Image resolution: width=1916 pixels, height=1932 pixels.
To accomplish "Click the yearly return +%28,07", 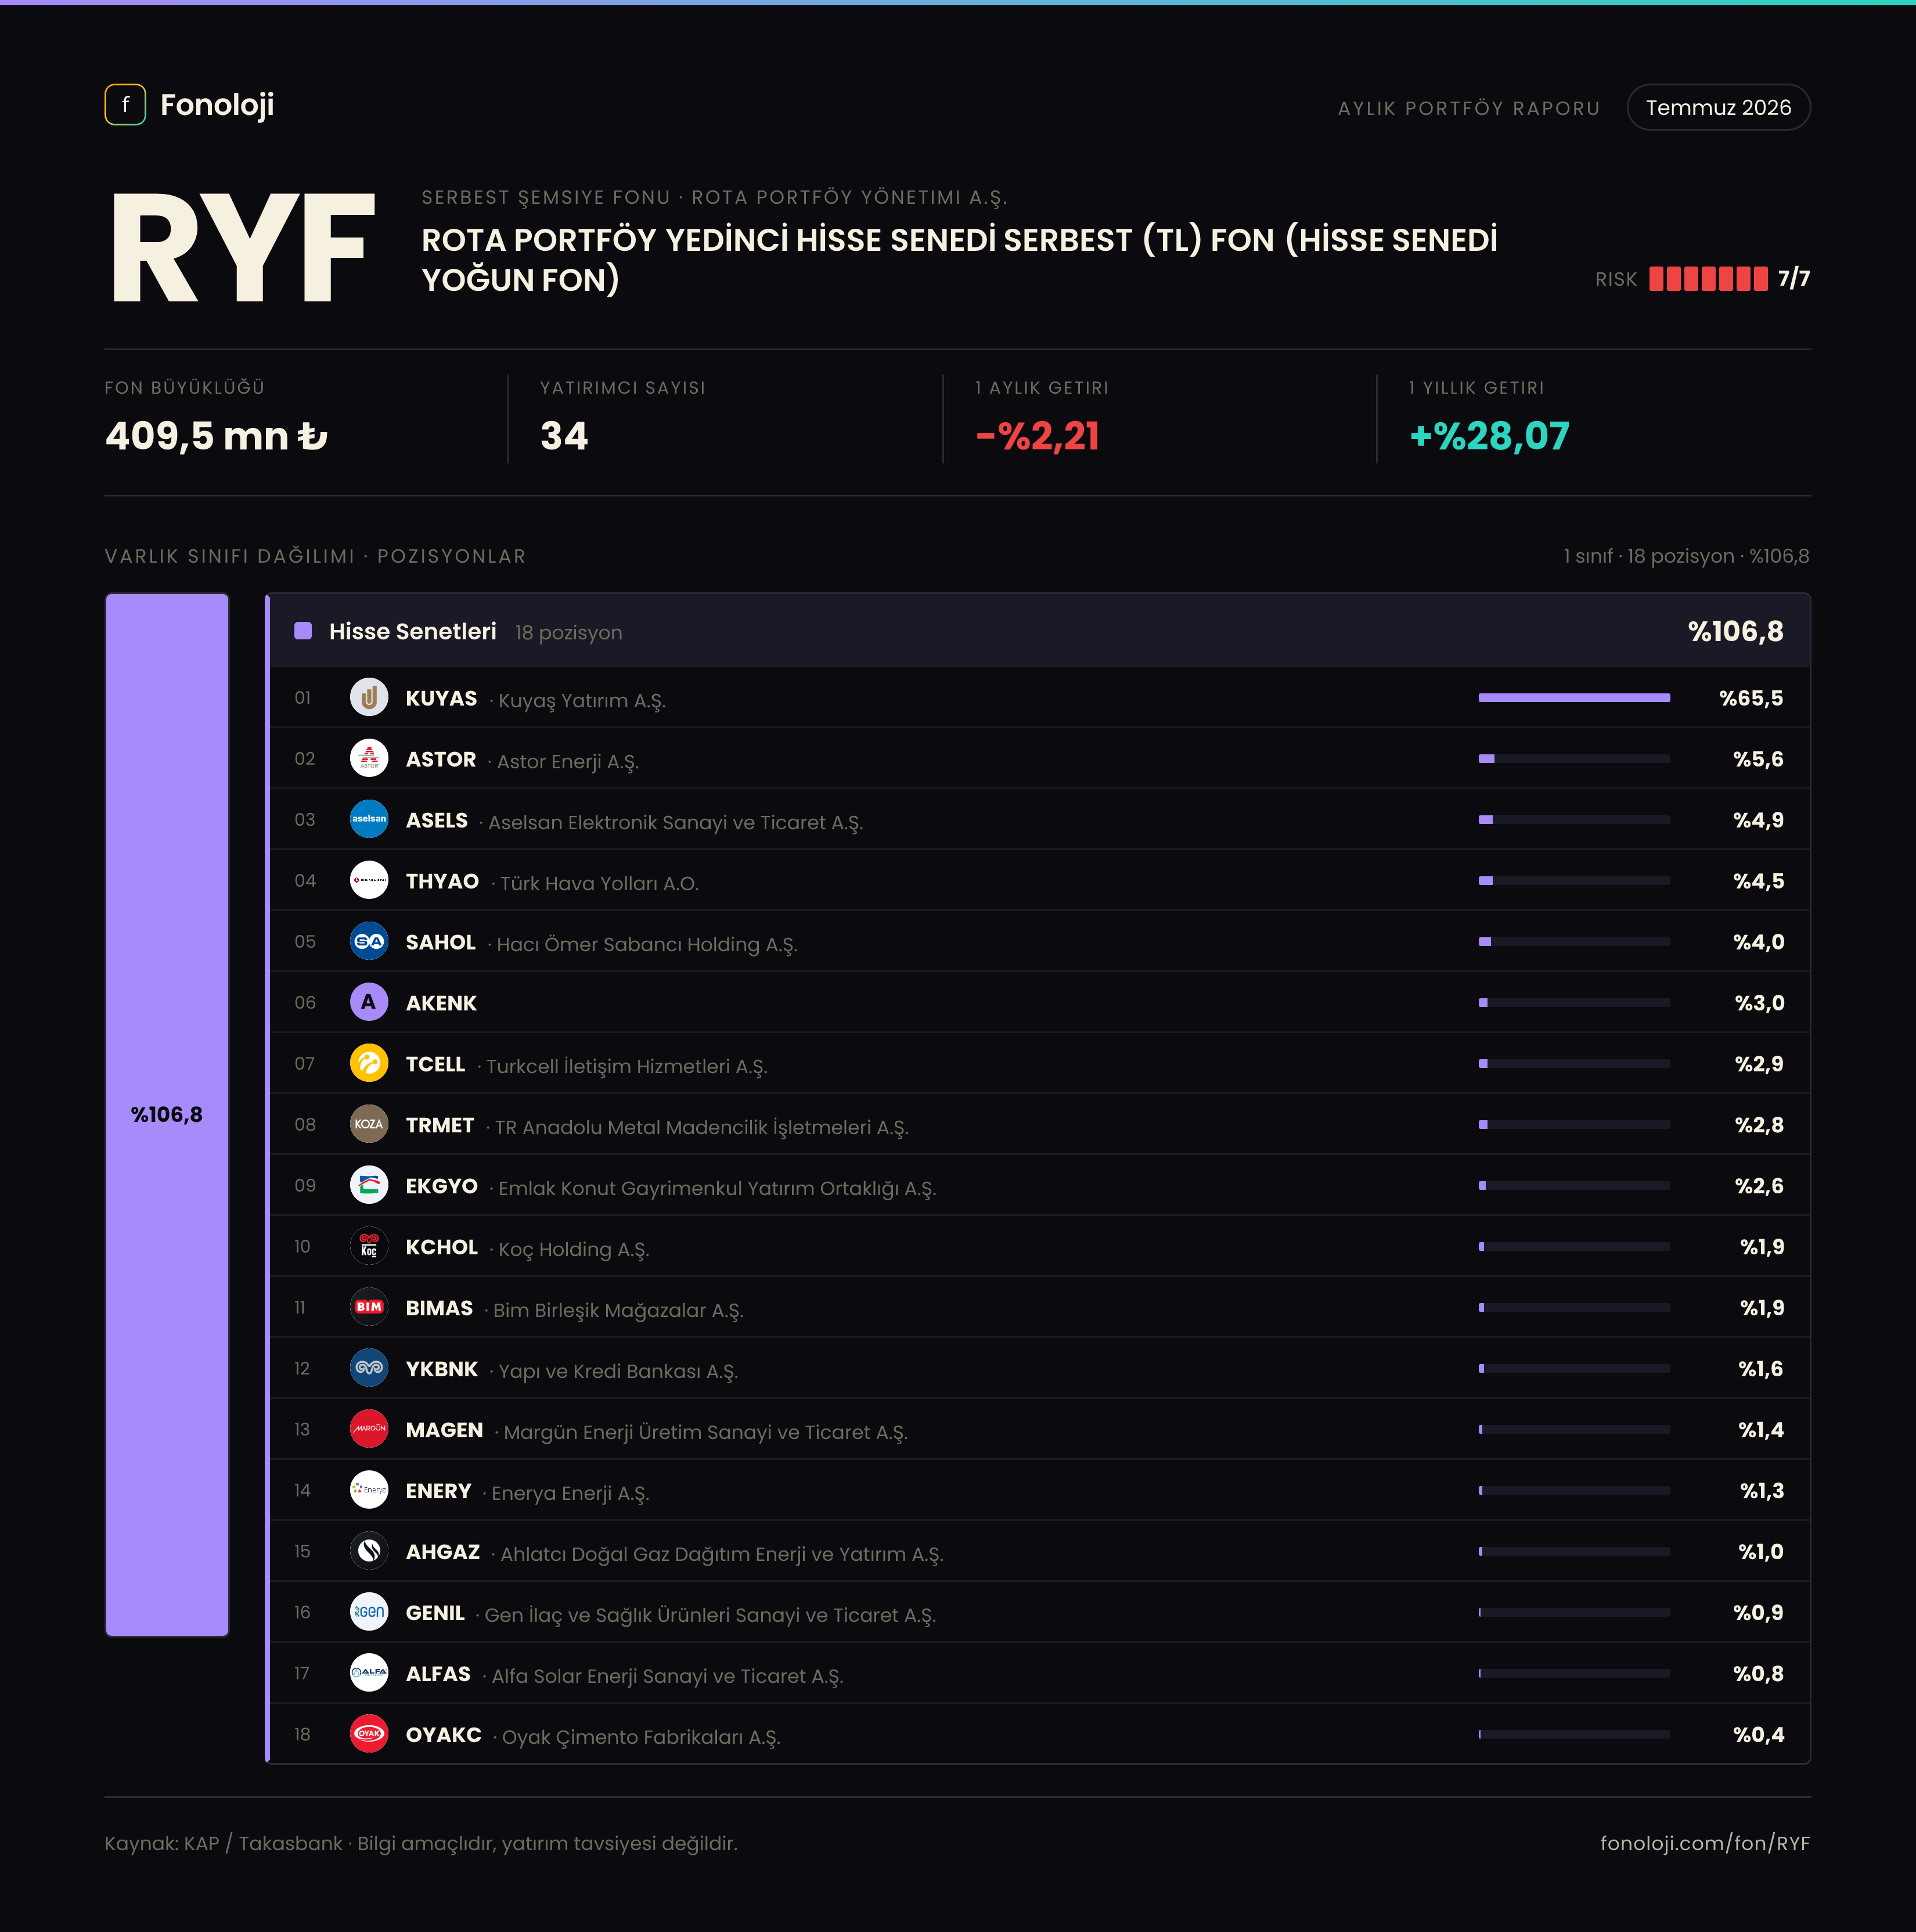I will coord(1489,436).
